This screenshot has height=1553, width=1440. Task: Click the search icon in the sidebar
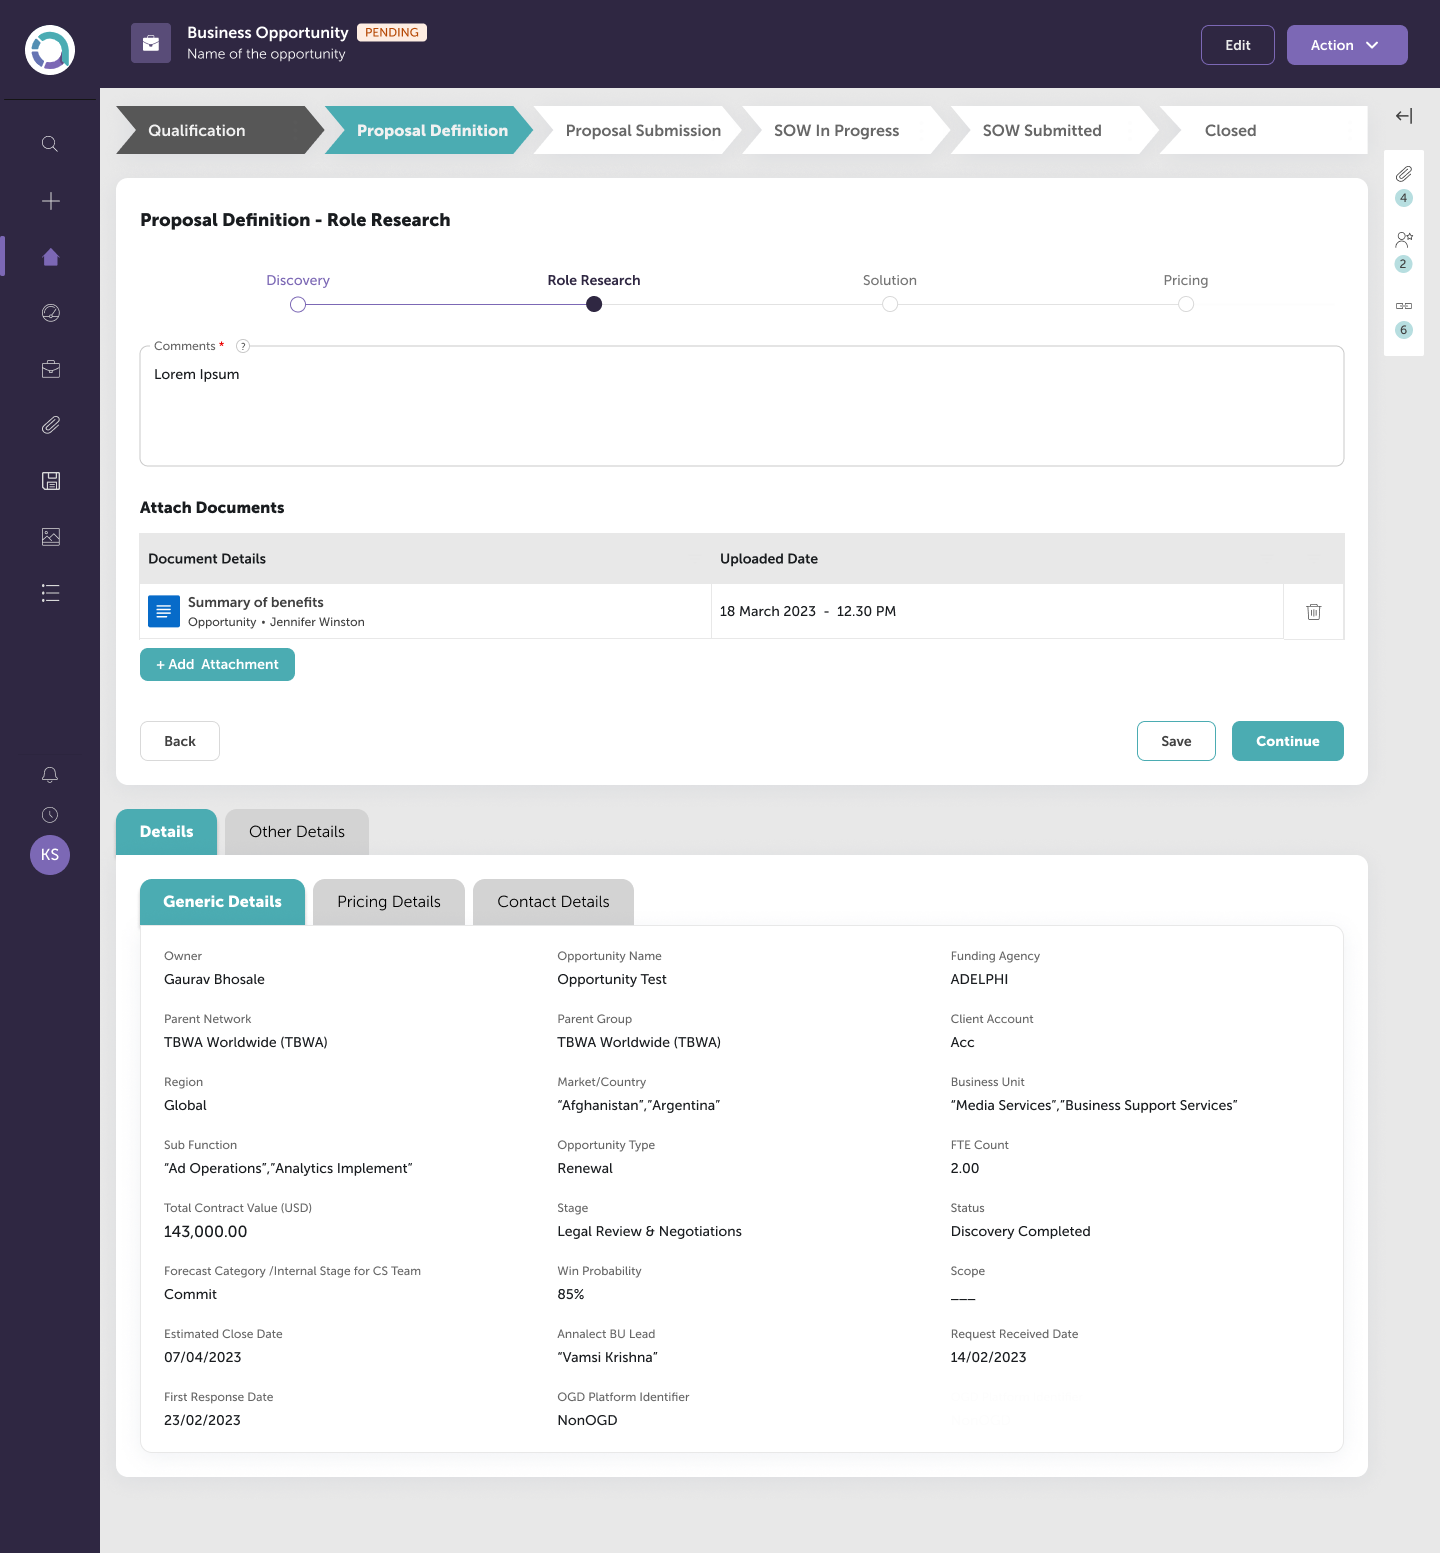tap(50, 144)
